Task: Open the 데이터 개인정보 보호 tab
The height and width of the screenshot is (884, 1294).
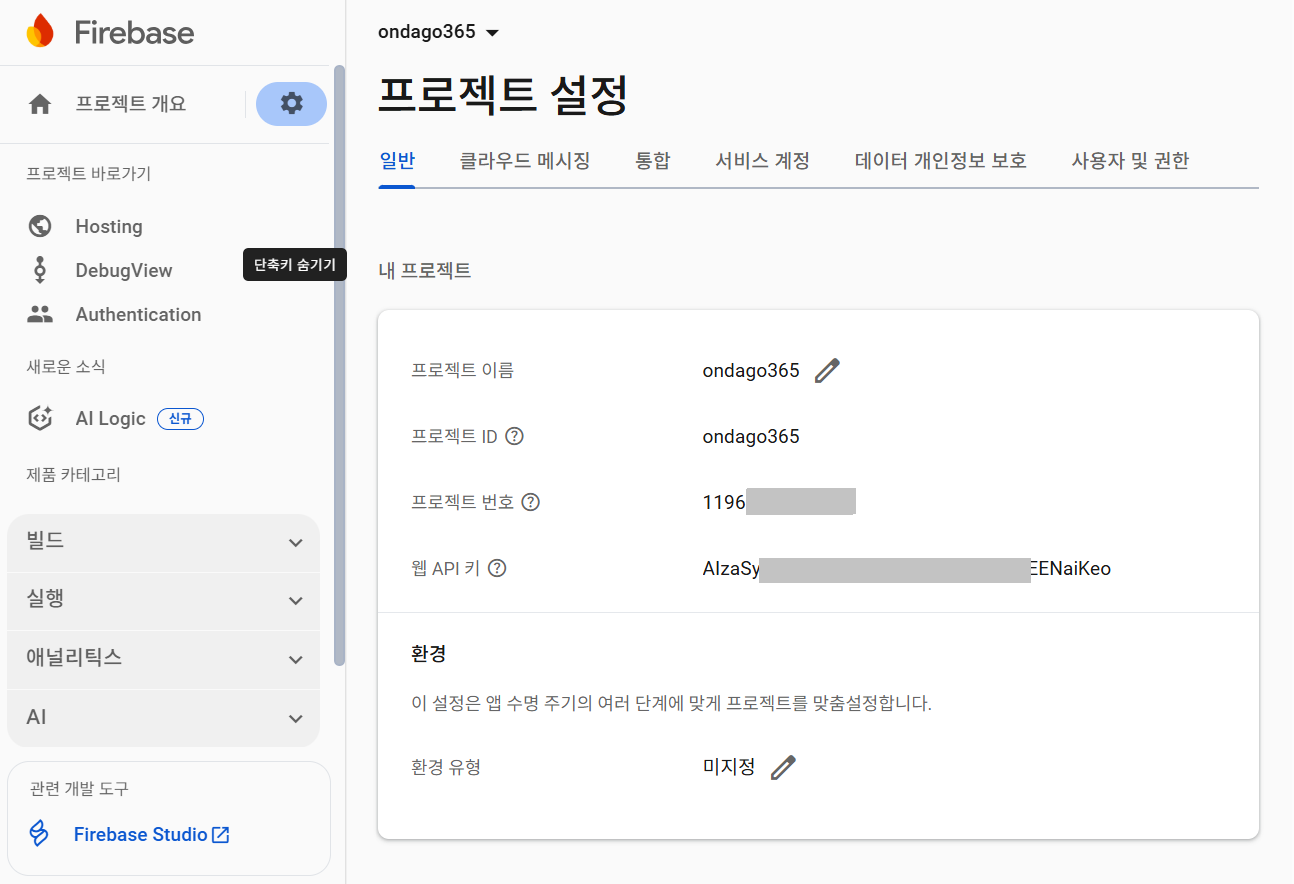Action: point(941,160)
